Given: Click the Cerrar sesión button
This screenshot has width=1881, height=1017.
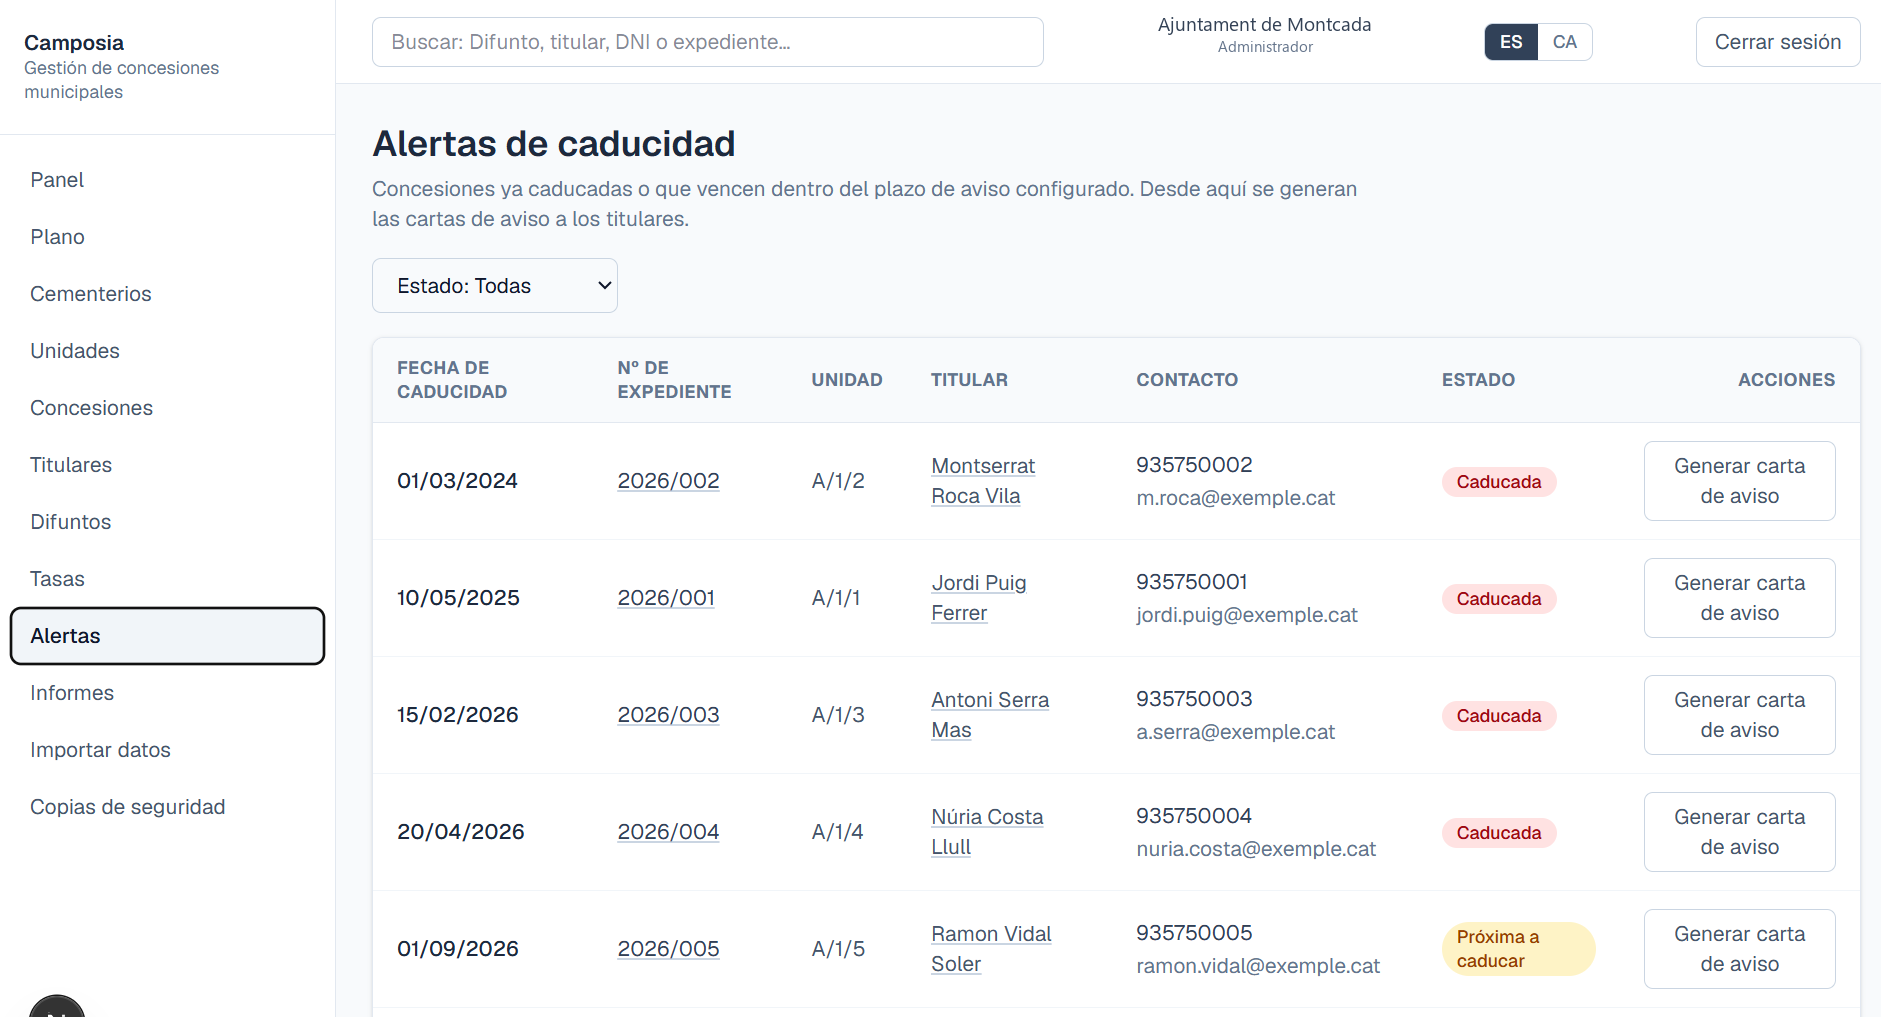Looking at the screenshot, I should pos(1777,42).
